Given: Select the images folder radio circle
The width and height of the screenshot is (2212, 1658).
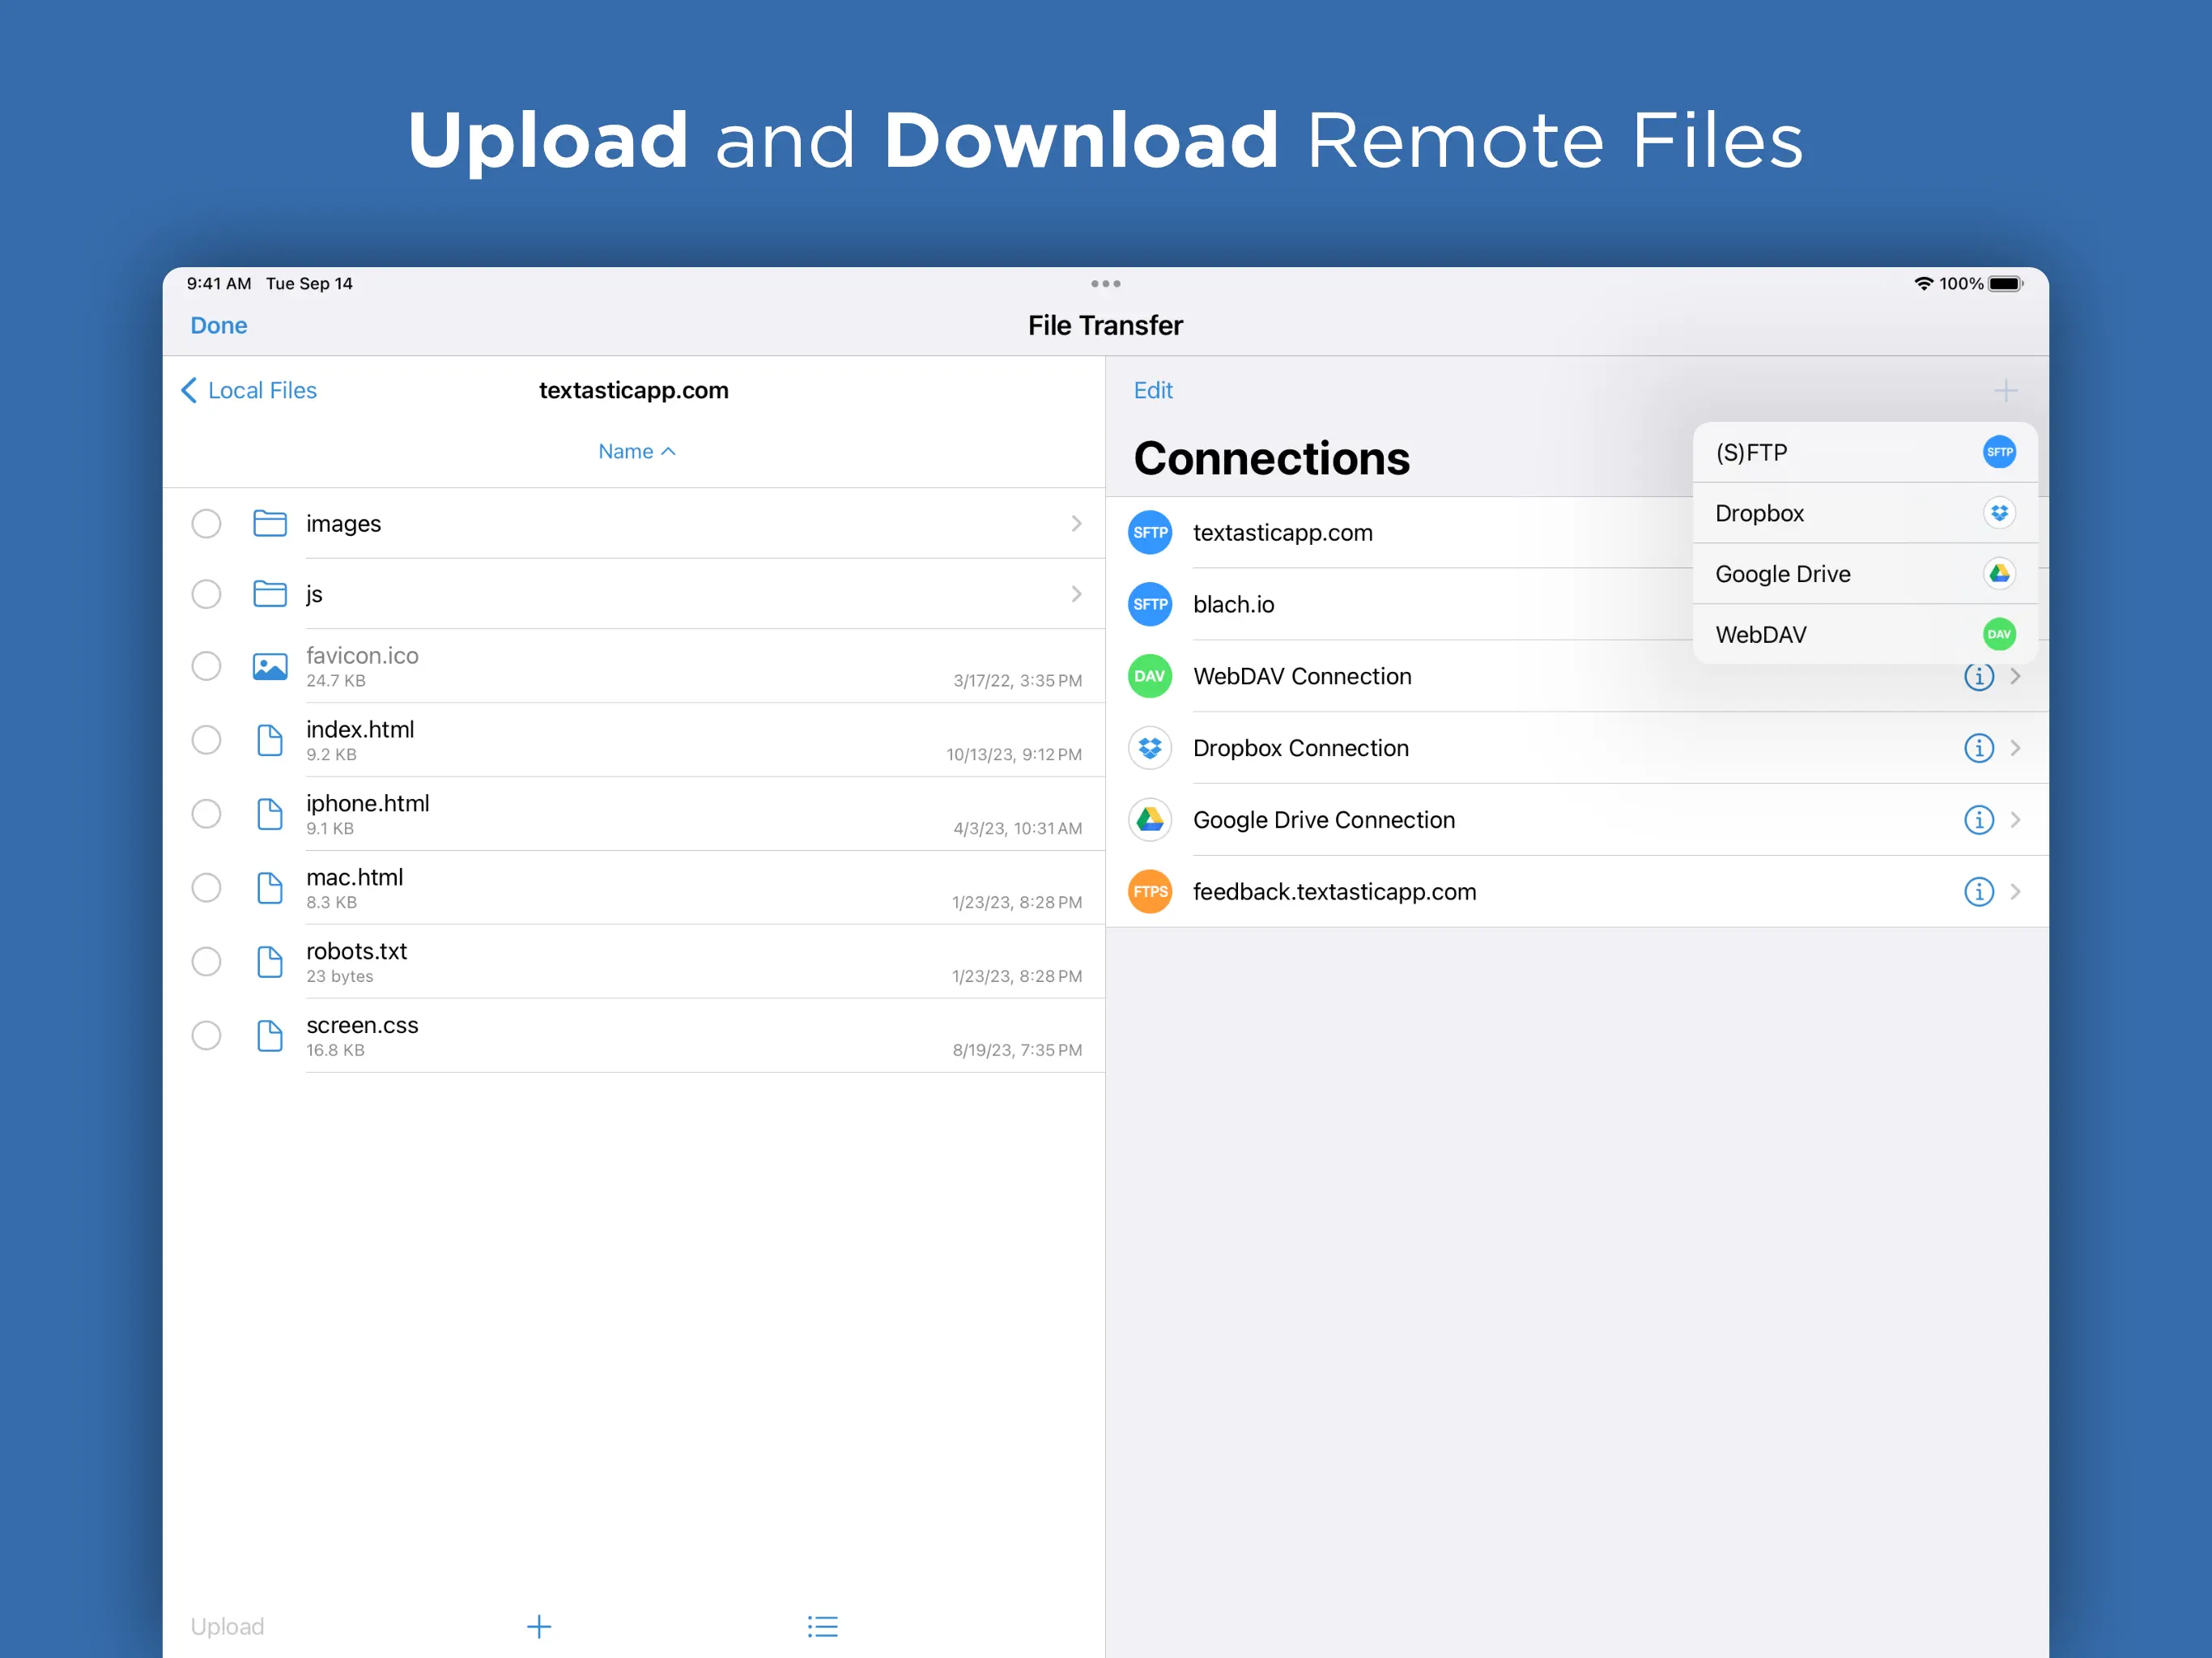Looking at the screenshot, I should tap(206, 524).
